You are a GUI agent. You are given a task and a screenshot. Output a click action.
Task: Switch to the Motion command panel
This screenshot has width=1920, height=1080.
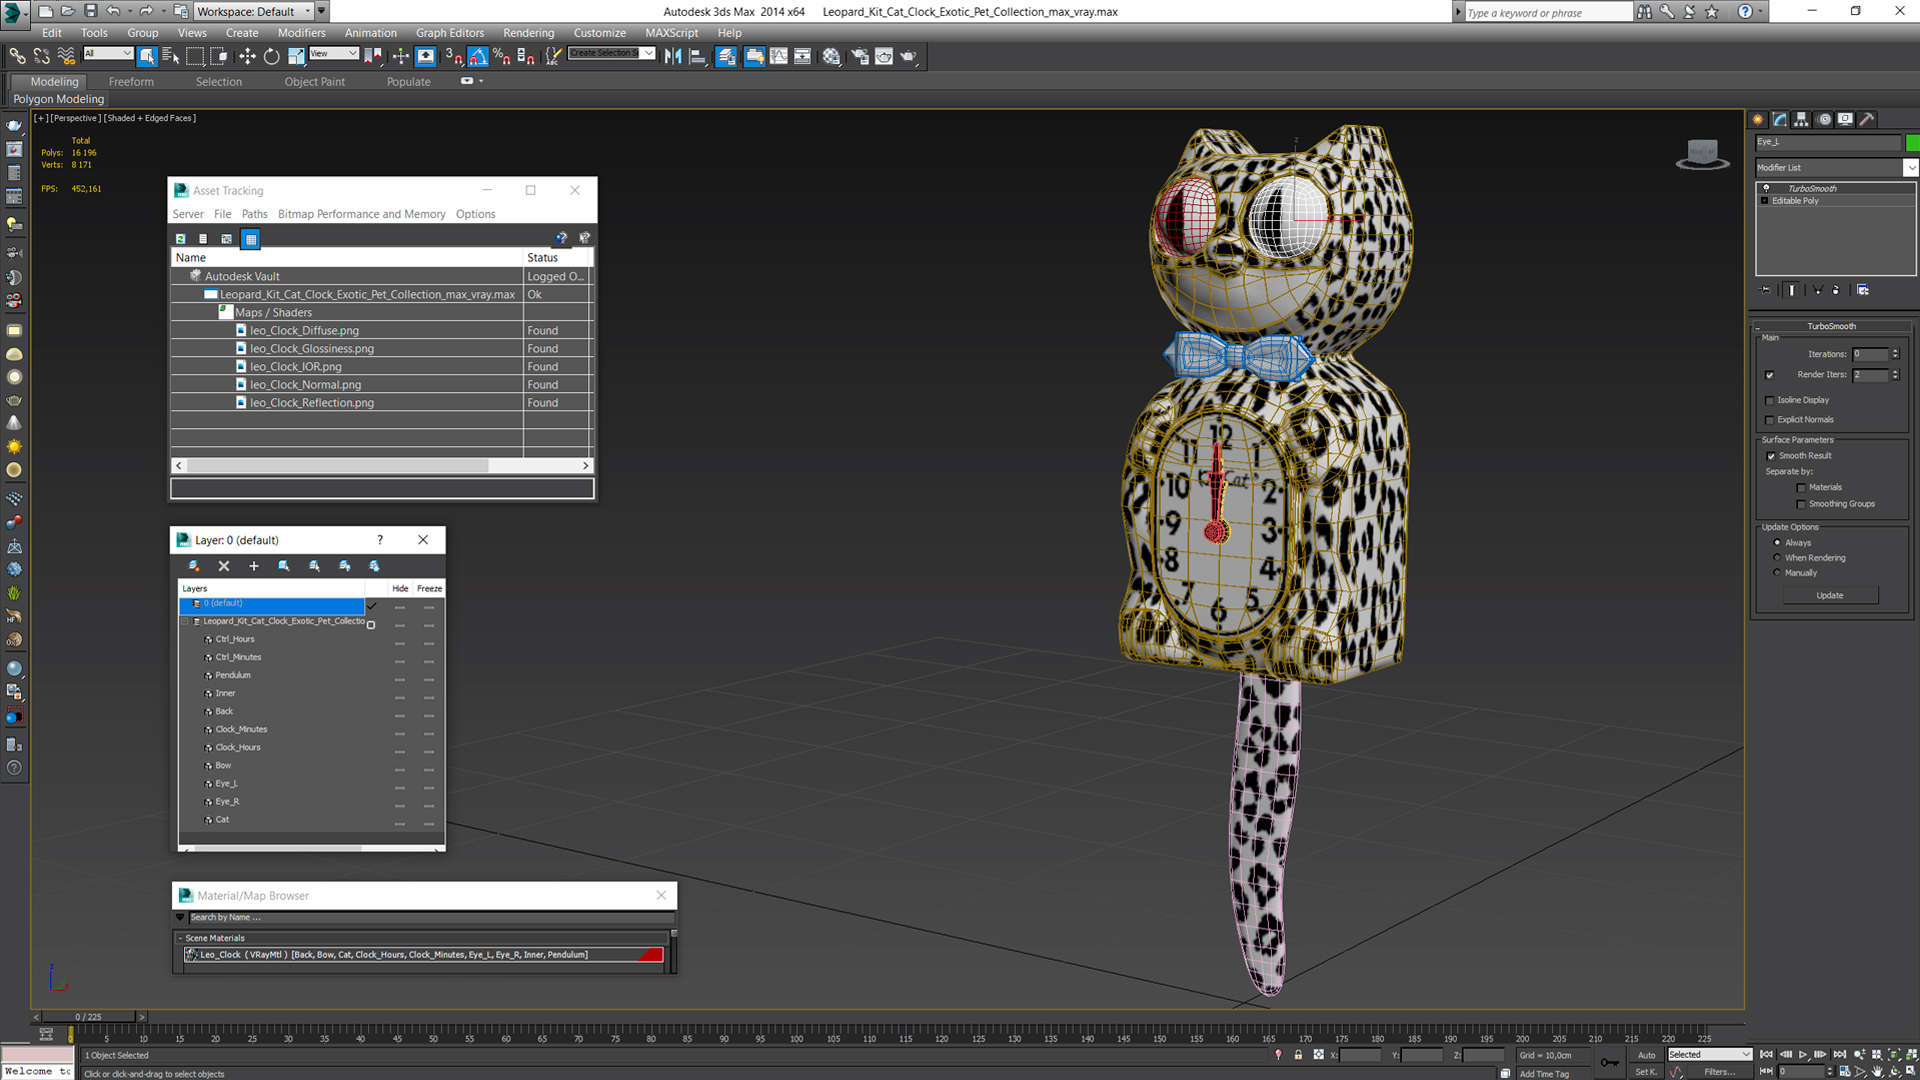[1824, 119]
